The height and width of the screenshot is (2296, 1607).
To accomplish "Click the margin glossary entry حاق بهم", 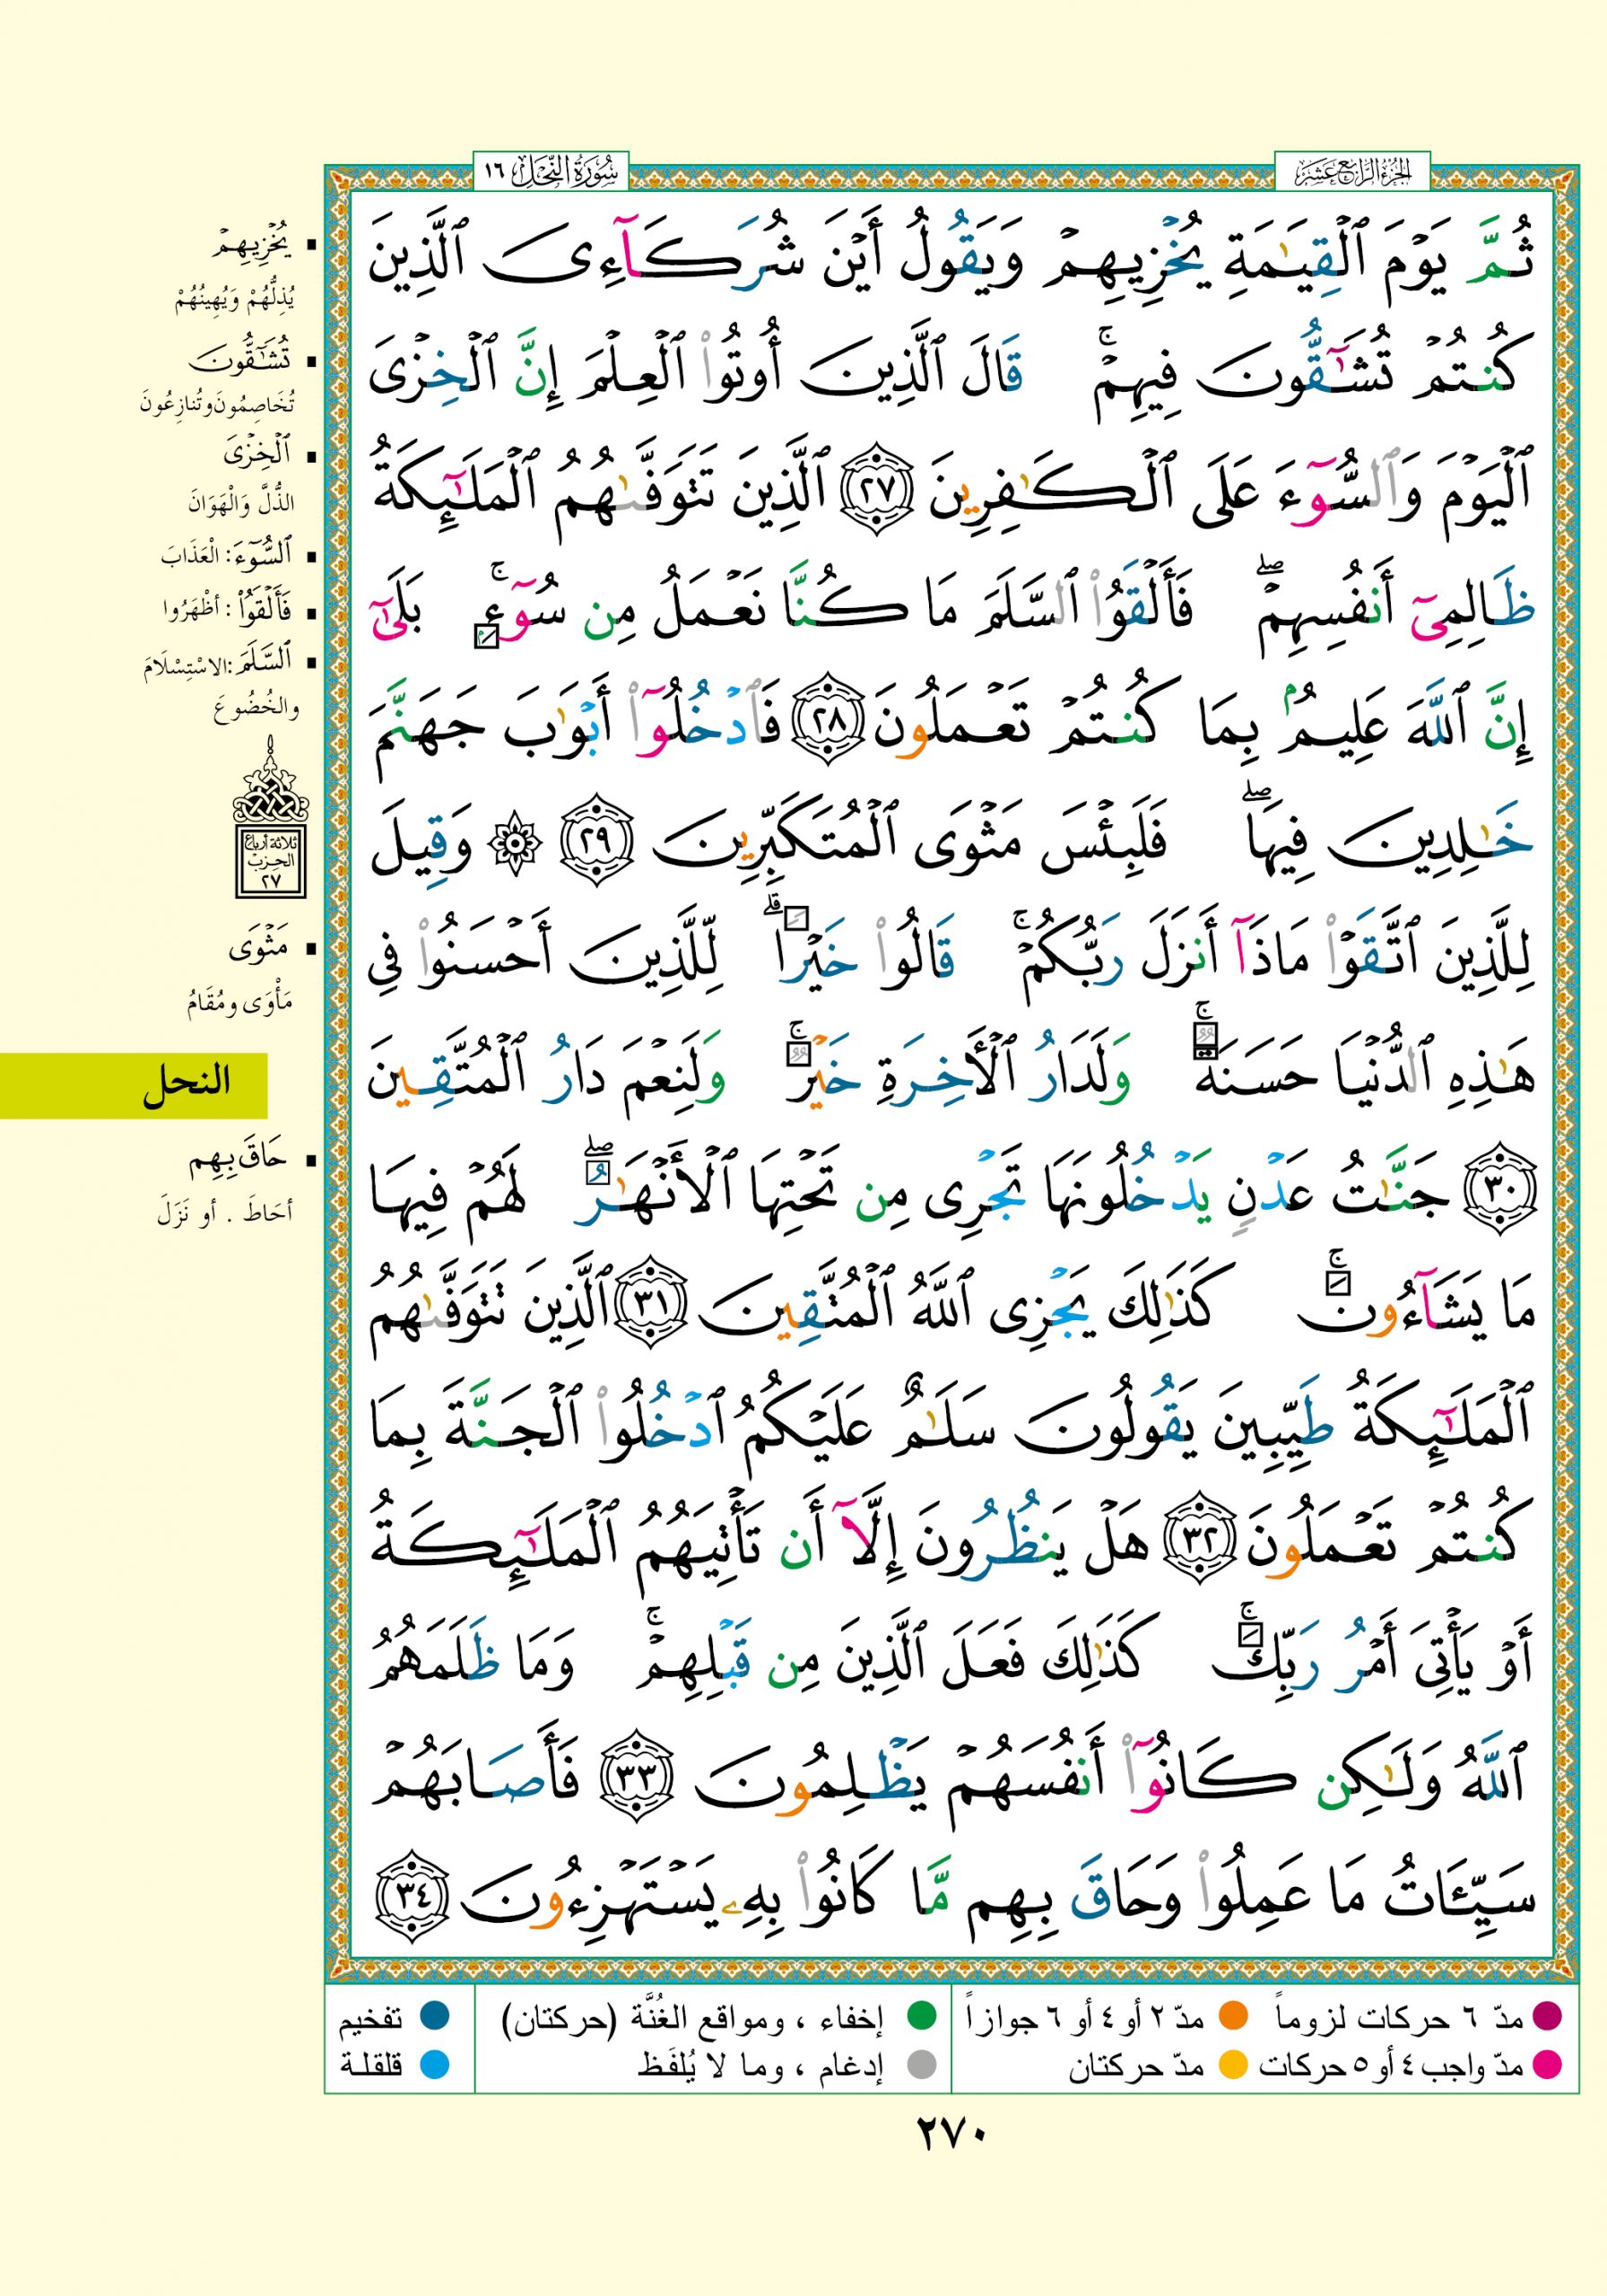I will (238, 1160).
